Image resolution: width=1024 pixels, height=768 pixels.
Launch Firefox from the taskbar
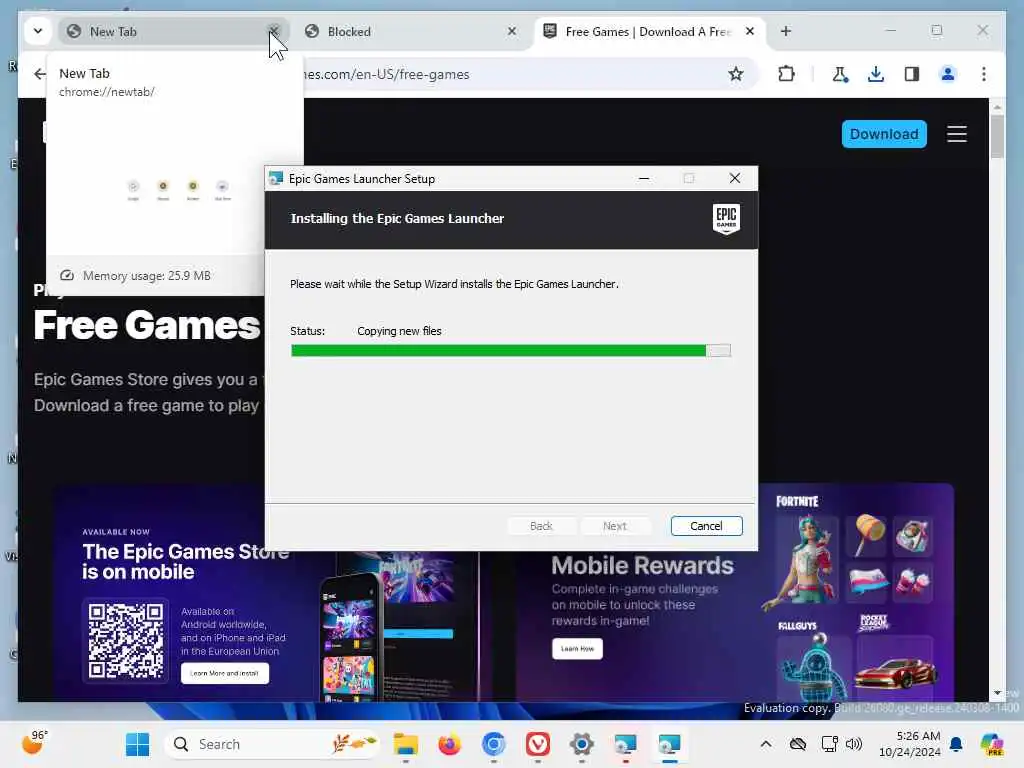(x=449, y=744)
